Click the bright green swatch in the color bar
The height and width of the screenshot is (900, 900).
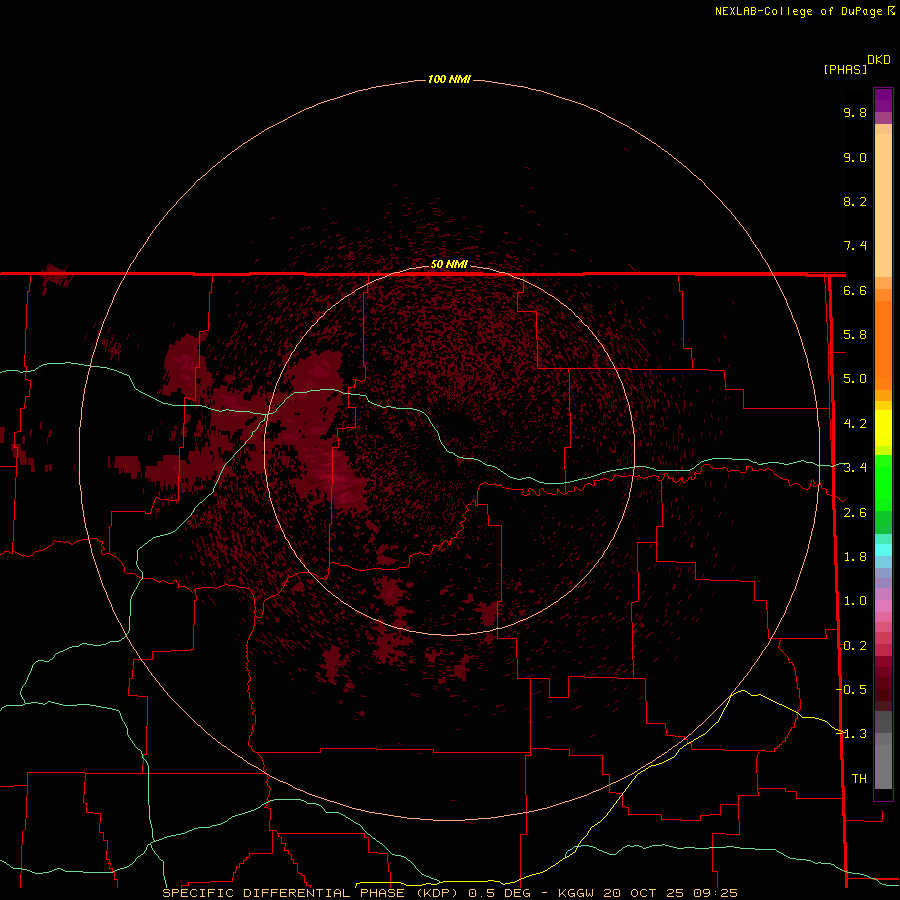(x=883, y=482)
